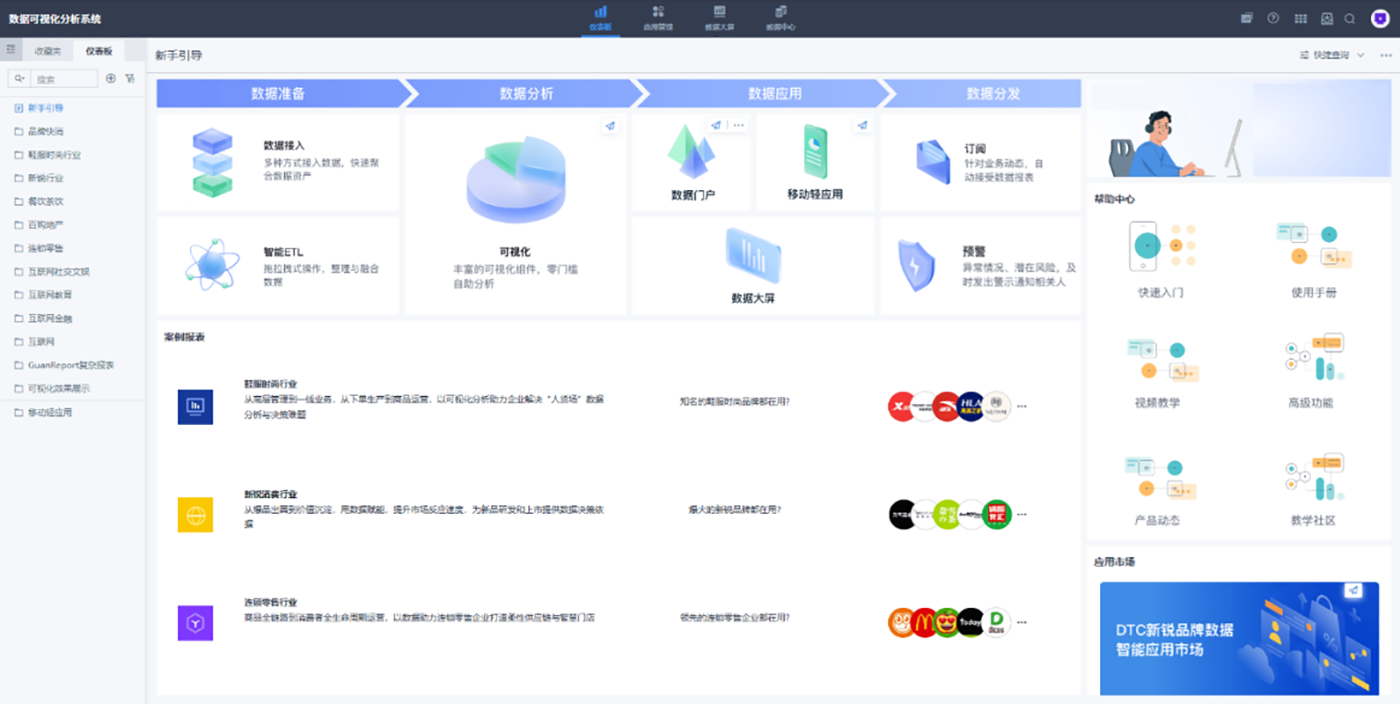
Task: Click the 鞋服时尚行业 case report title
Action: (271, 383)
